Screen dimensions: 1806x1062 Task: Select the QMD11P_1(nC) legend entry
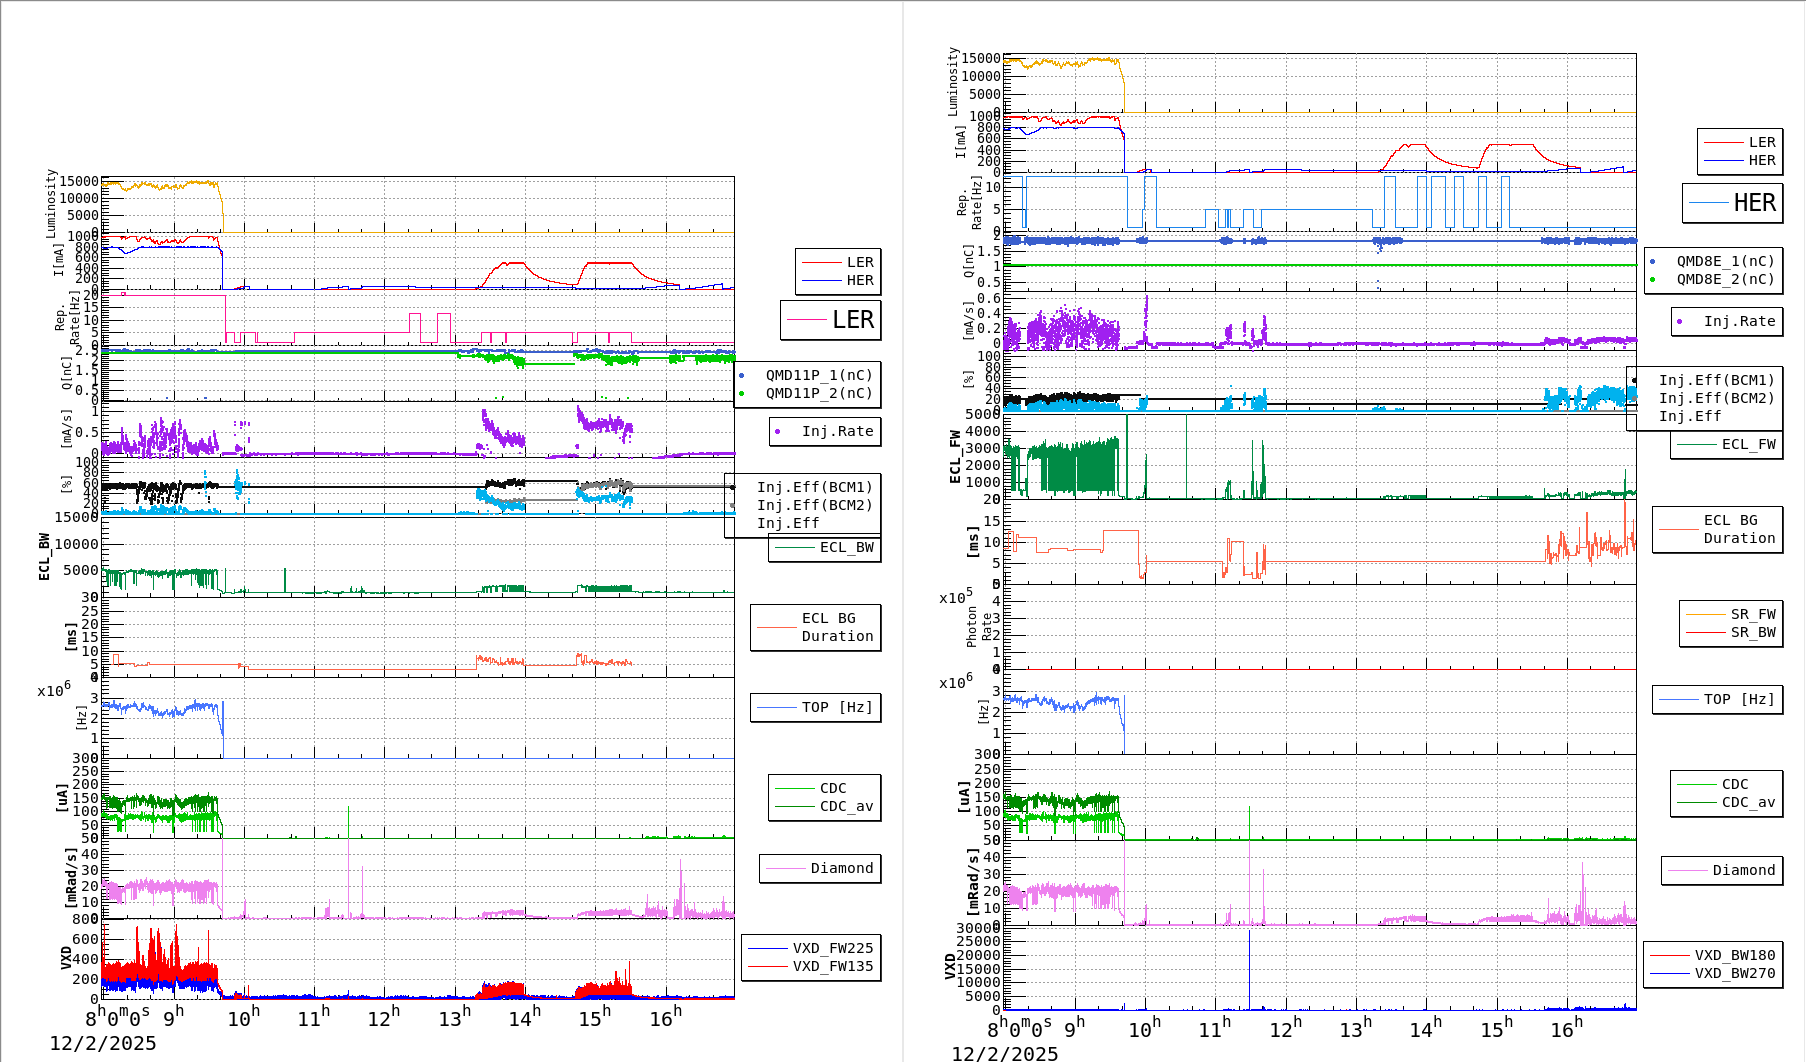click(x=818, y=375)
